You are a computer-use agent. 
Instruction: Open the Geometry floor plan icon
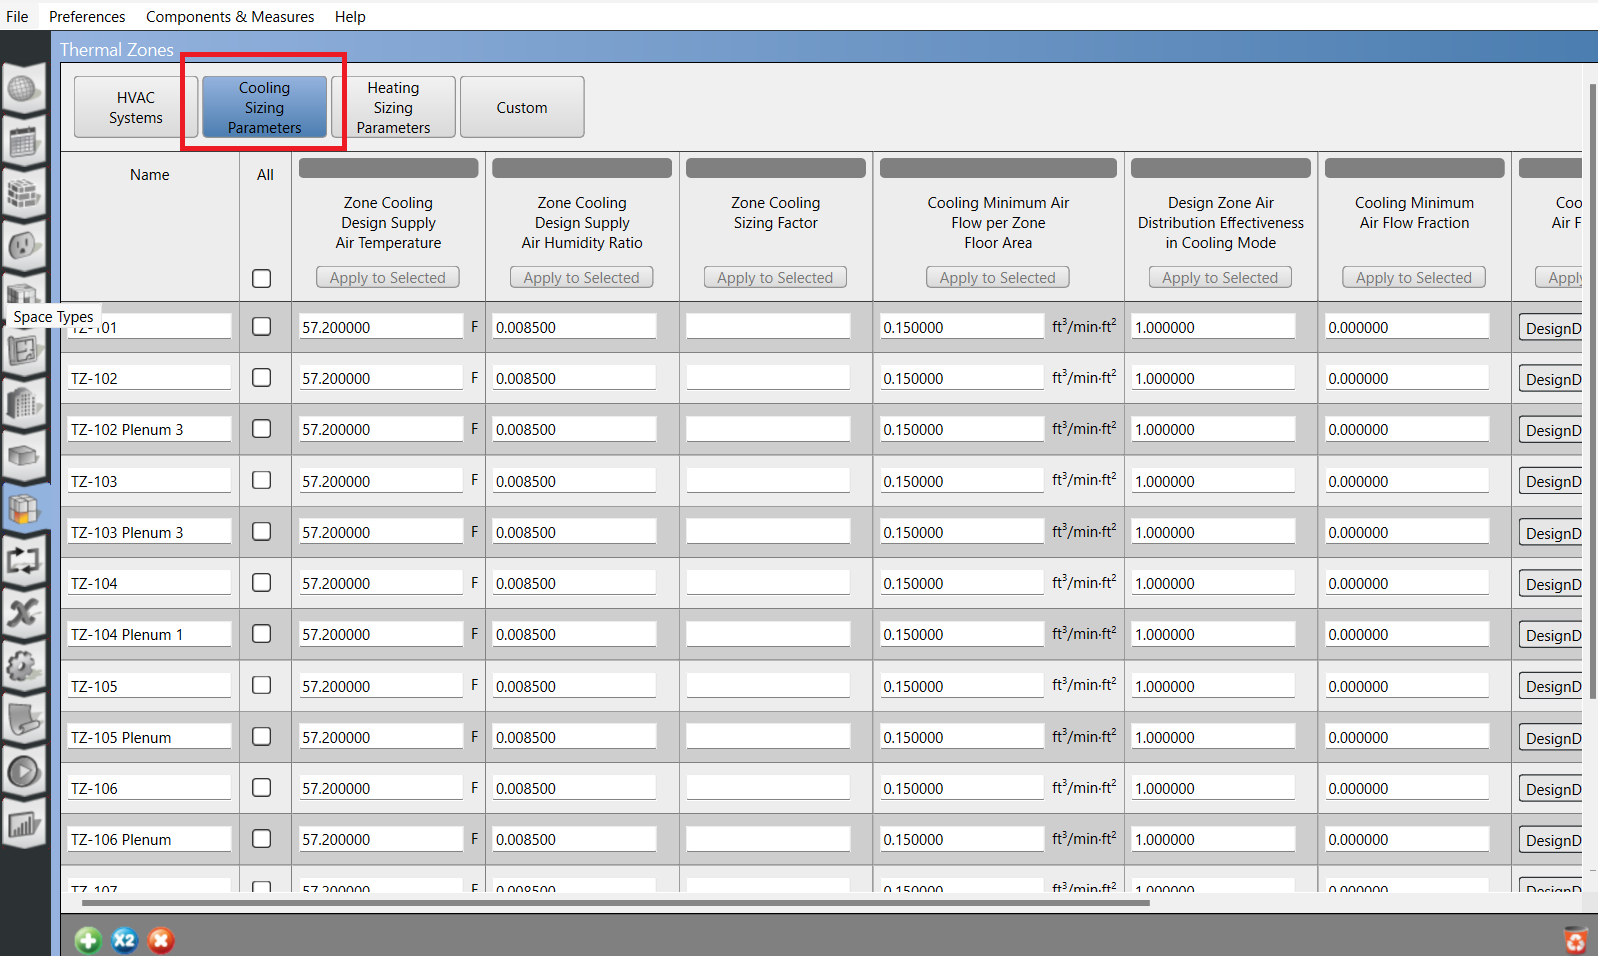(x=24, y=350)
